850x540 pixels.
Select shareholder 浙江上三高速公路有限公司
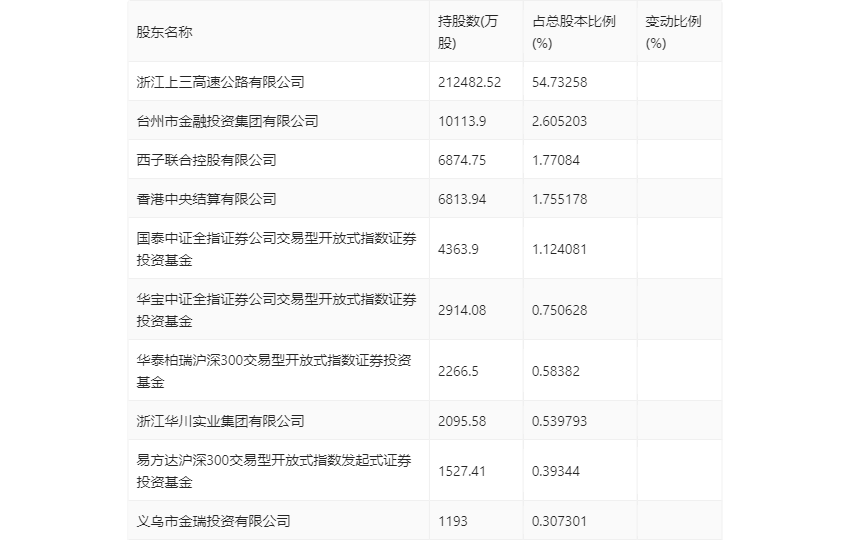(x=220, y=82)
